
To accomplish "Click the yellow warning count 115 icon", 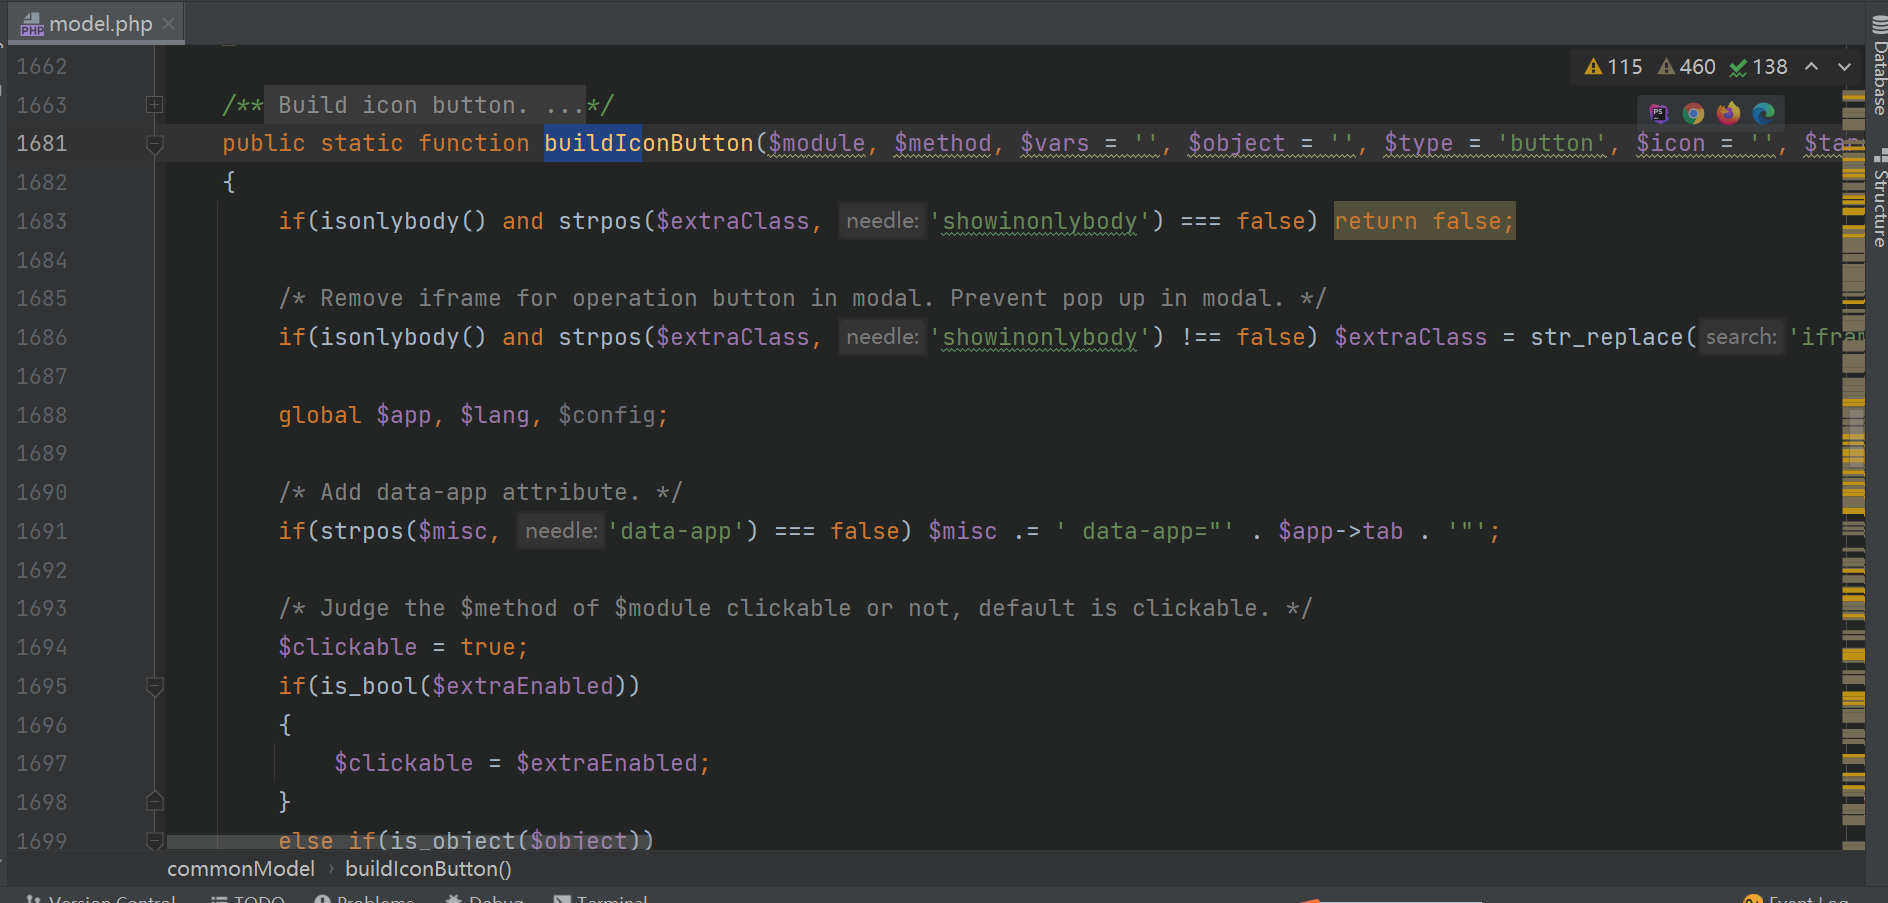I will pyautogui.click(x=1613, y=67).
